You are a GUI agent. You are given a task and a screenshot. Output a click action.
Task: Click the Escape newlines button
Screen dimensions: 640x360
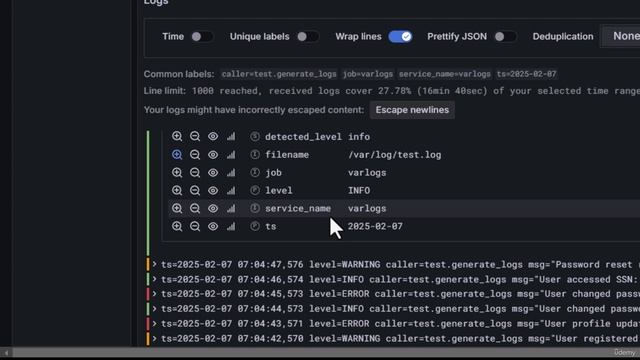(412, 110)
